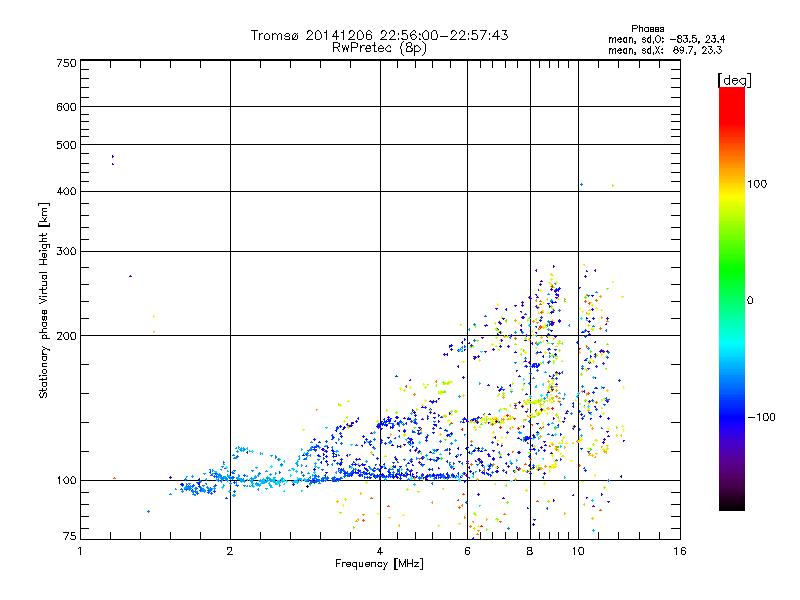The height and width of the screenshot is (600, 800).
Task: Click the y-axis tick label '750'
Action: click(66, 63)
